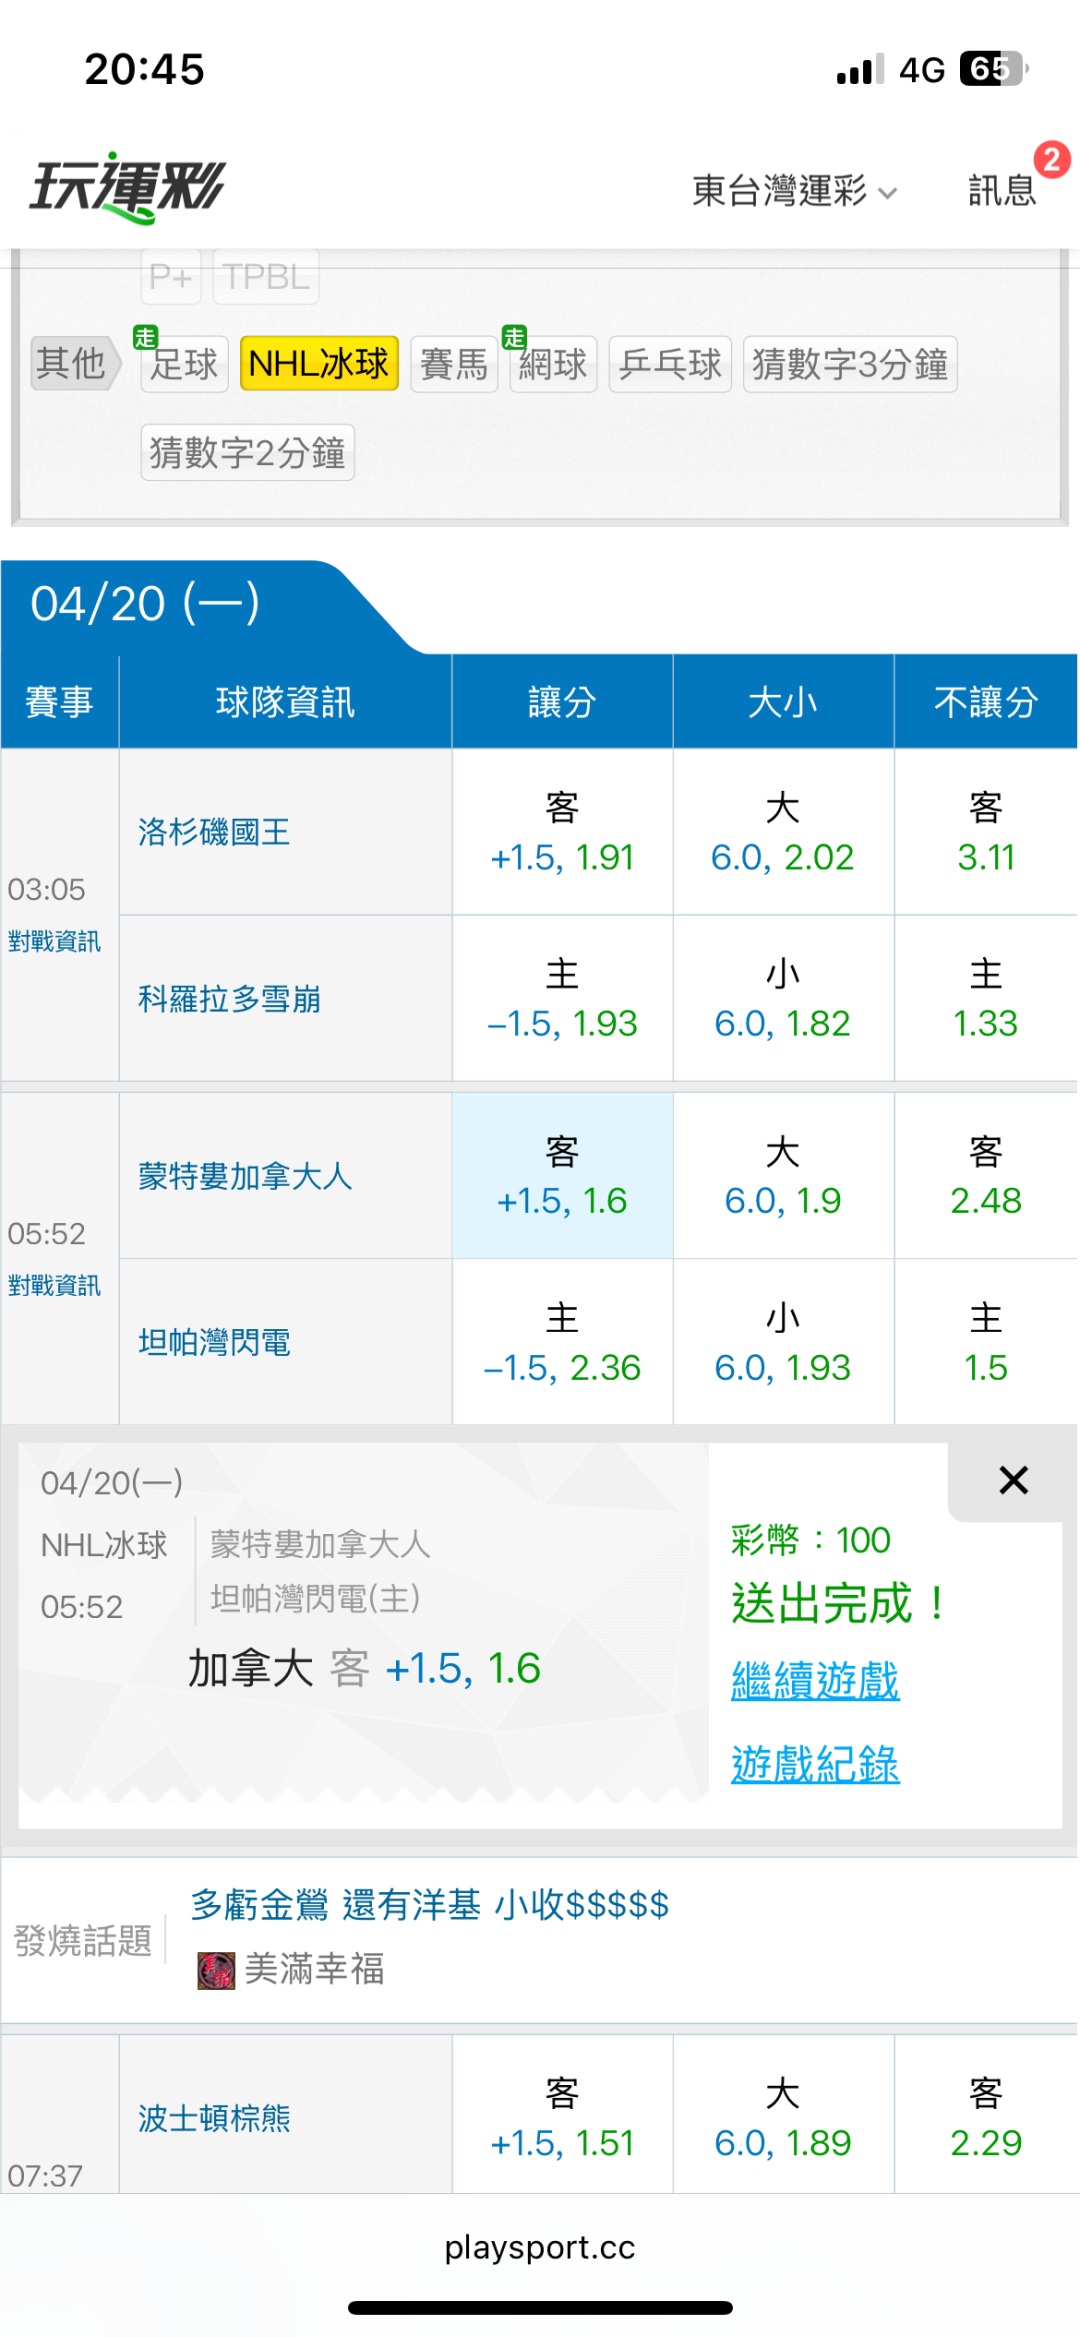Open 訊息 notifications with red badge
The image size is (1080, 2337).
click(1003, 189)
